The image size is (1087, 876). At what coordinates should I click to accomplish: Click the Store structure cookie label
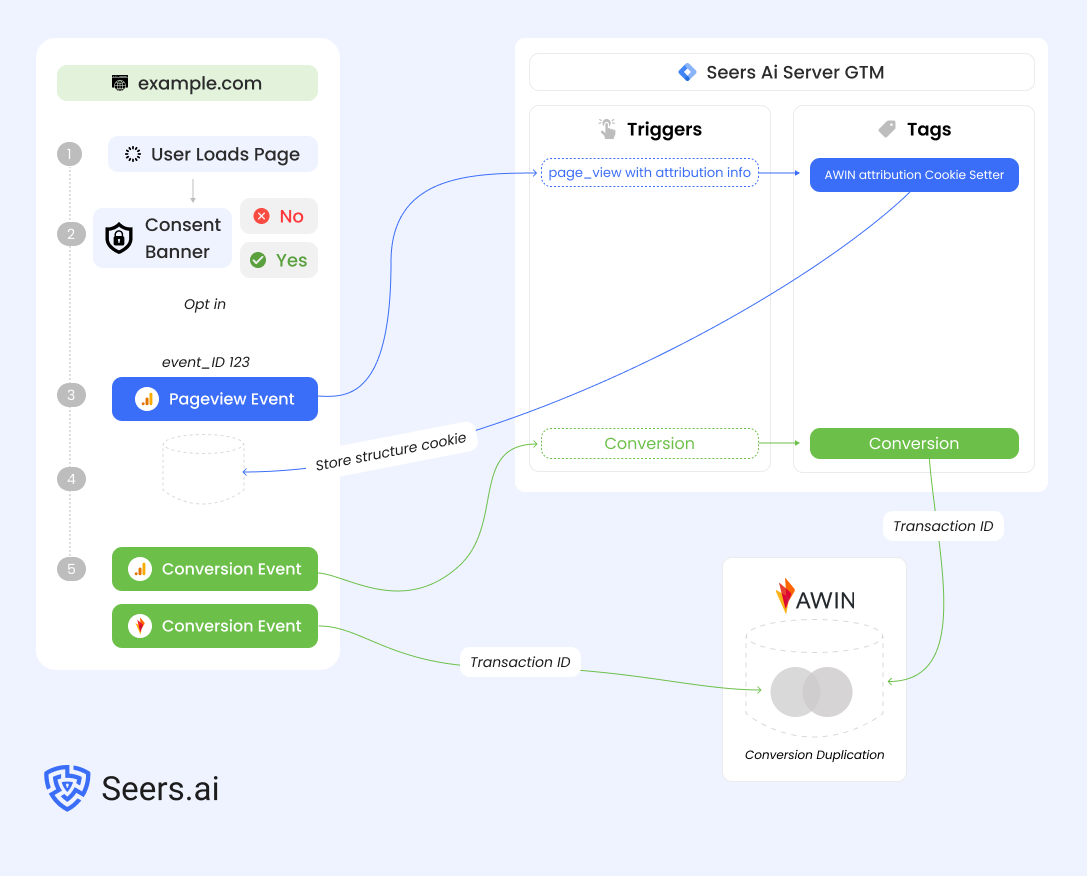pos(391,451)
